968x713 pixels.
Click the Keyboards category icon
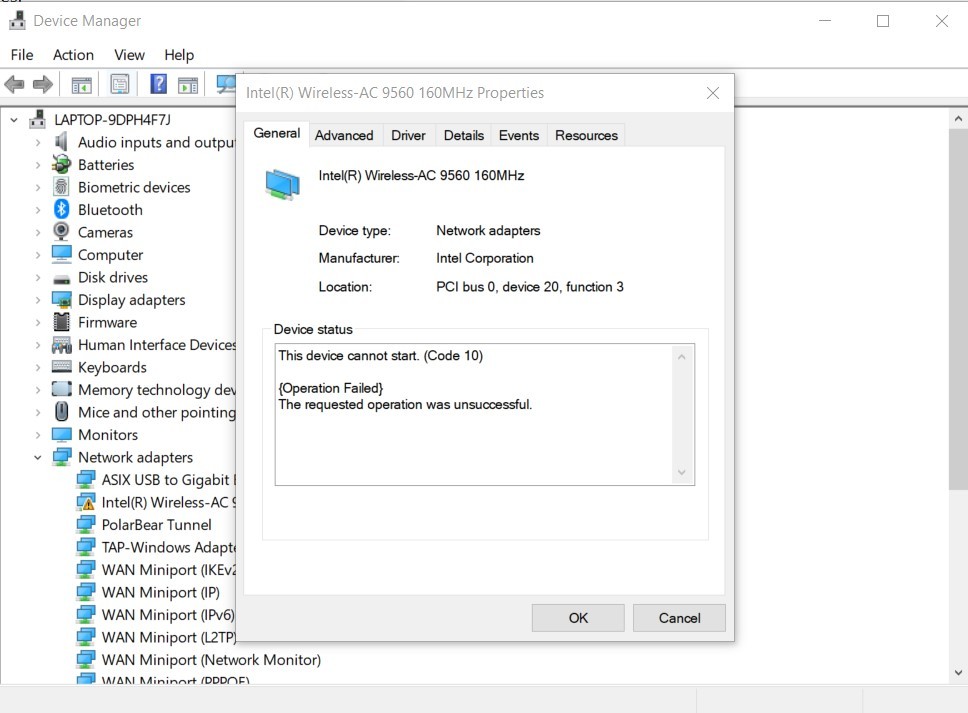(x=61, y=367)
